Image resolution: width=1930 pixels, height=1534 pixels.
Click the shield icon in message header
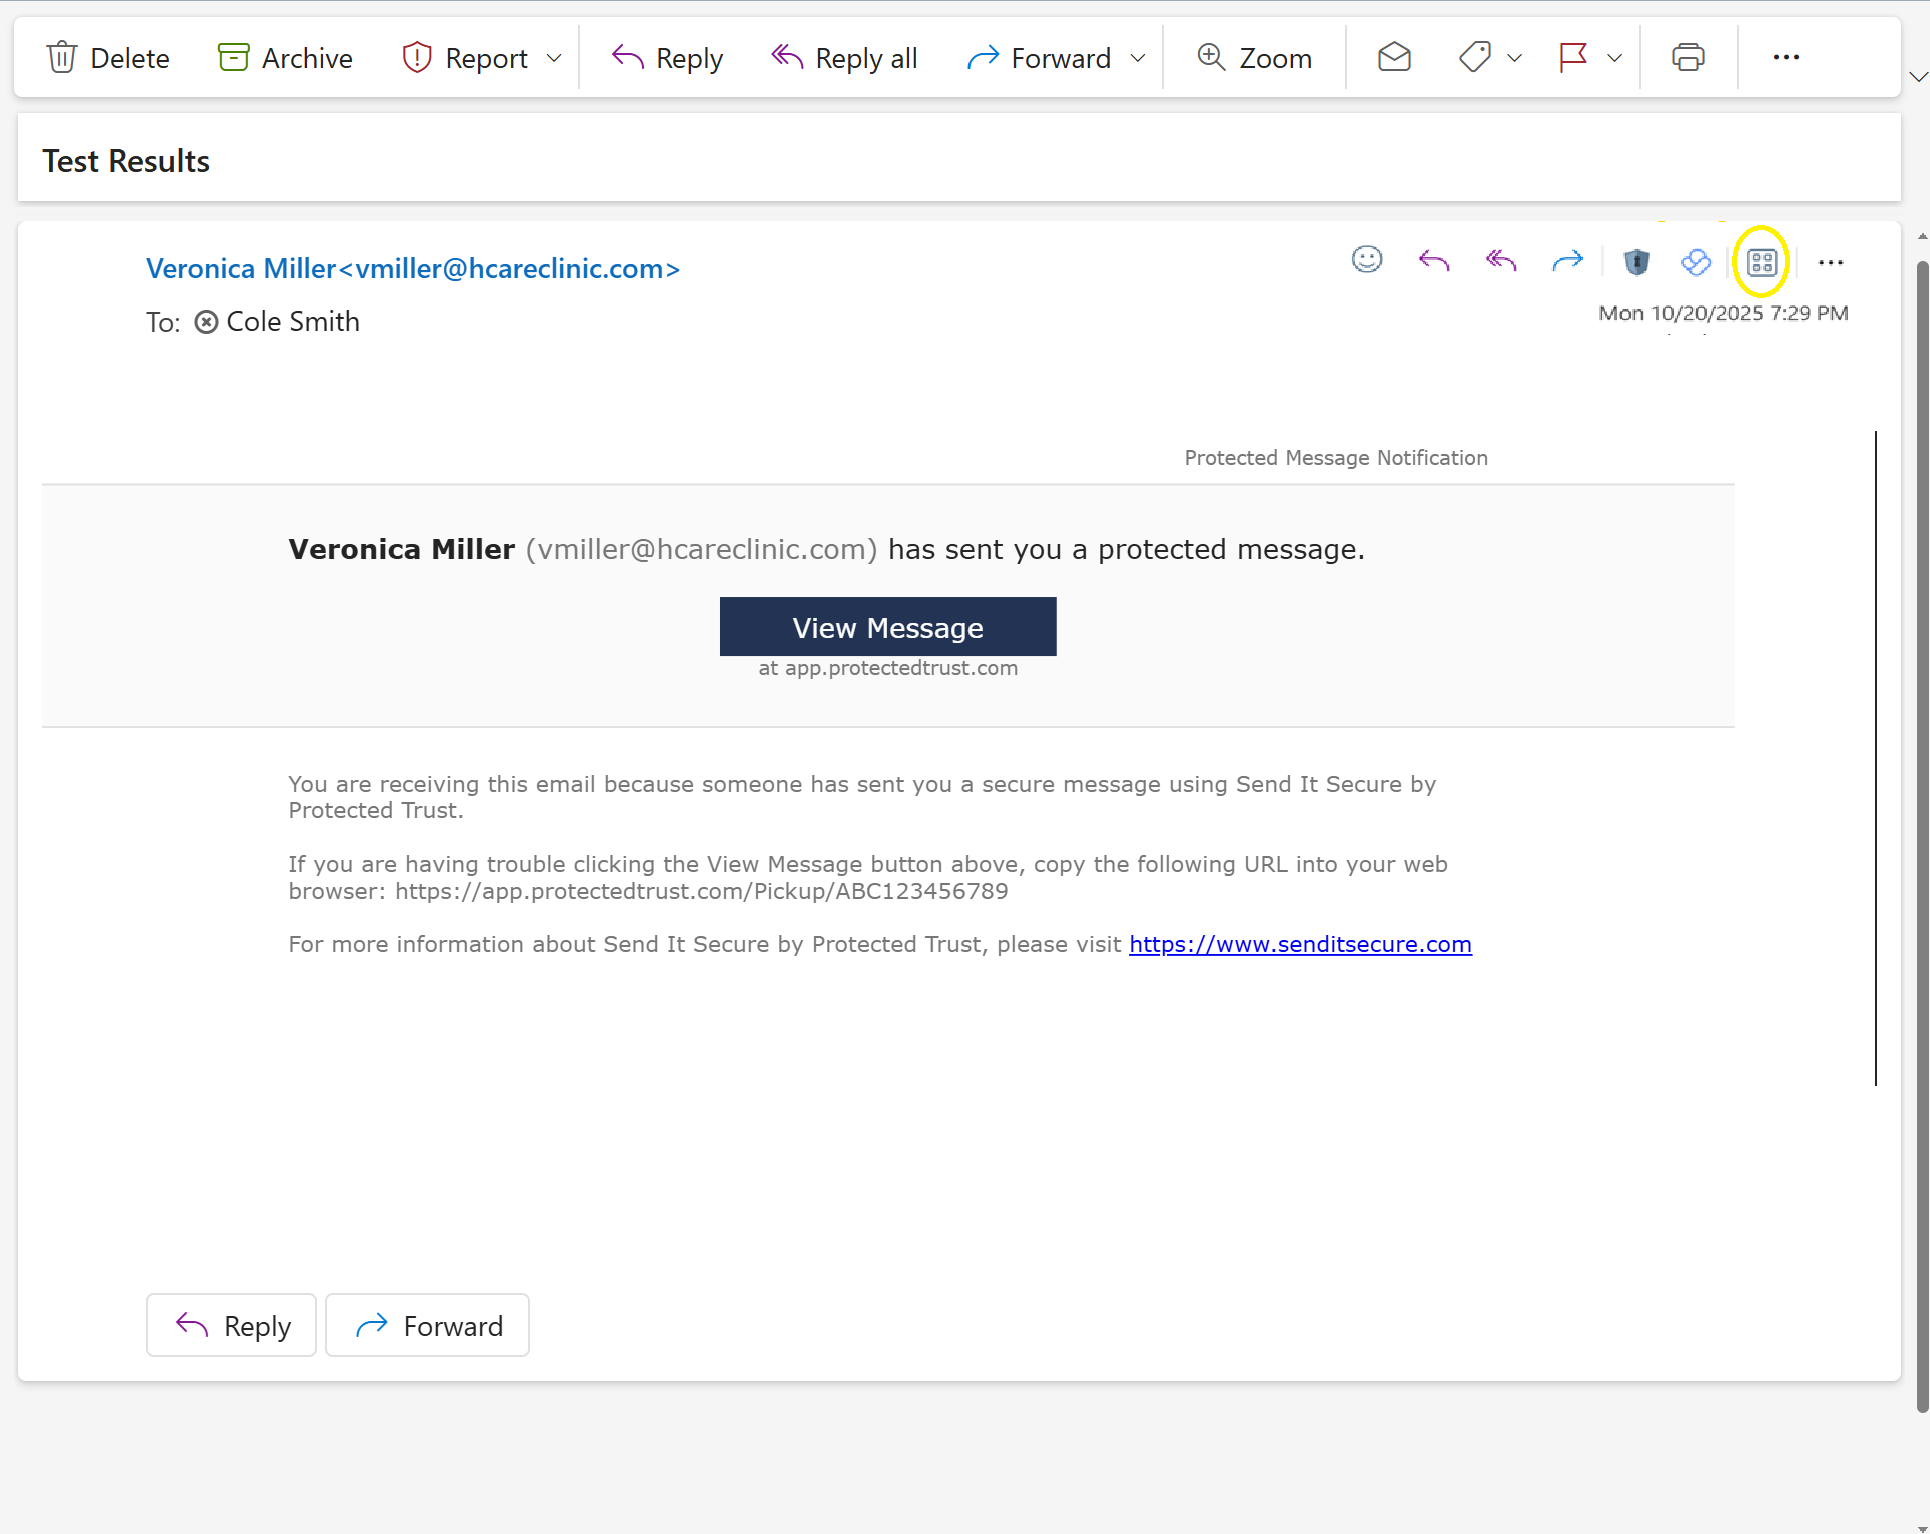point(1636,262)
